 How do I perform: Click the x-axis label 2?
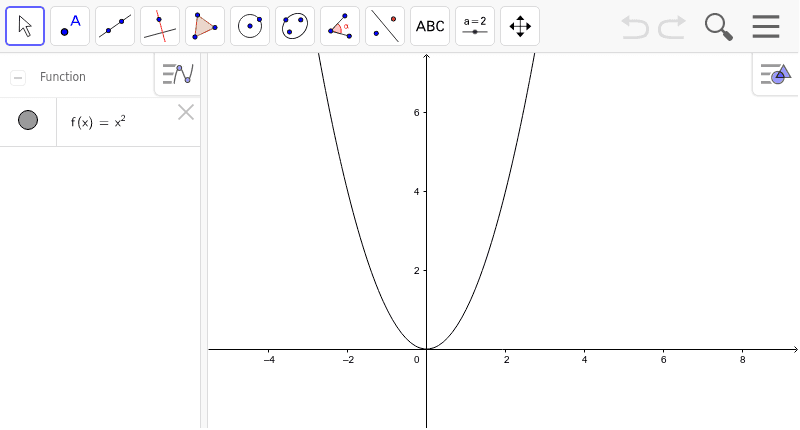[x=506, y=360]
